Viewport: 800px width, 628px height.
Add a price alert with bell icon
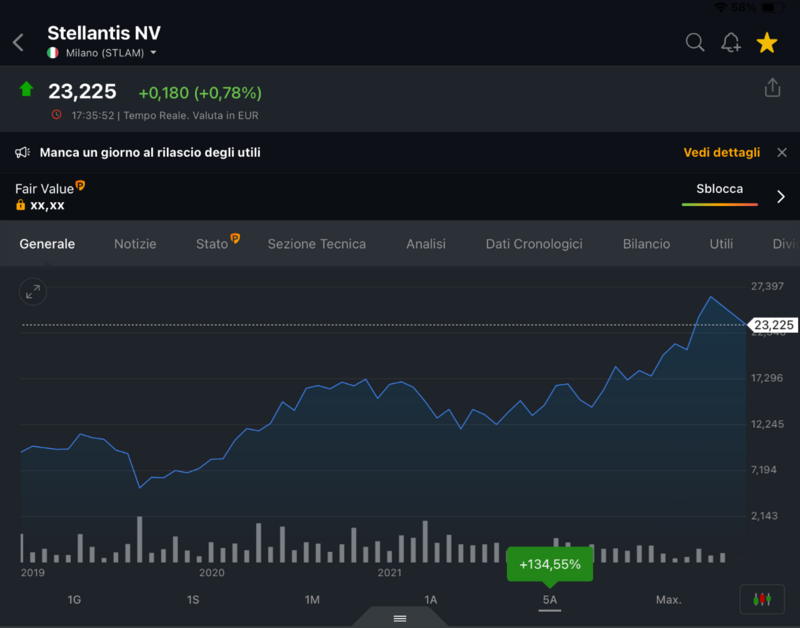[731, 42]
